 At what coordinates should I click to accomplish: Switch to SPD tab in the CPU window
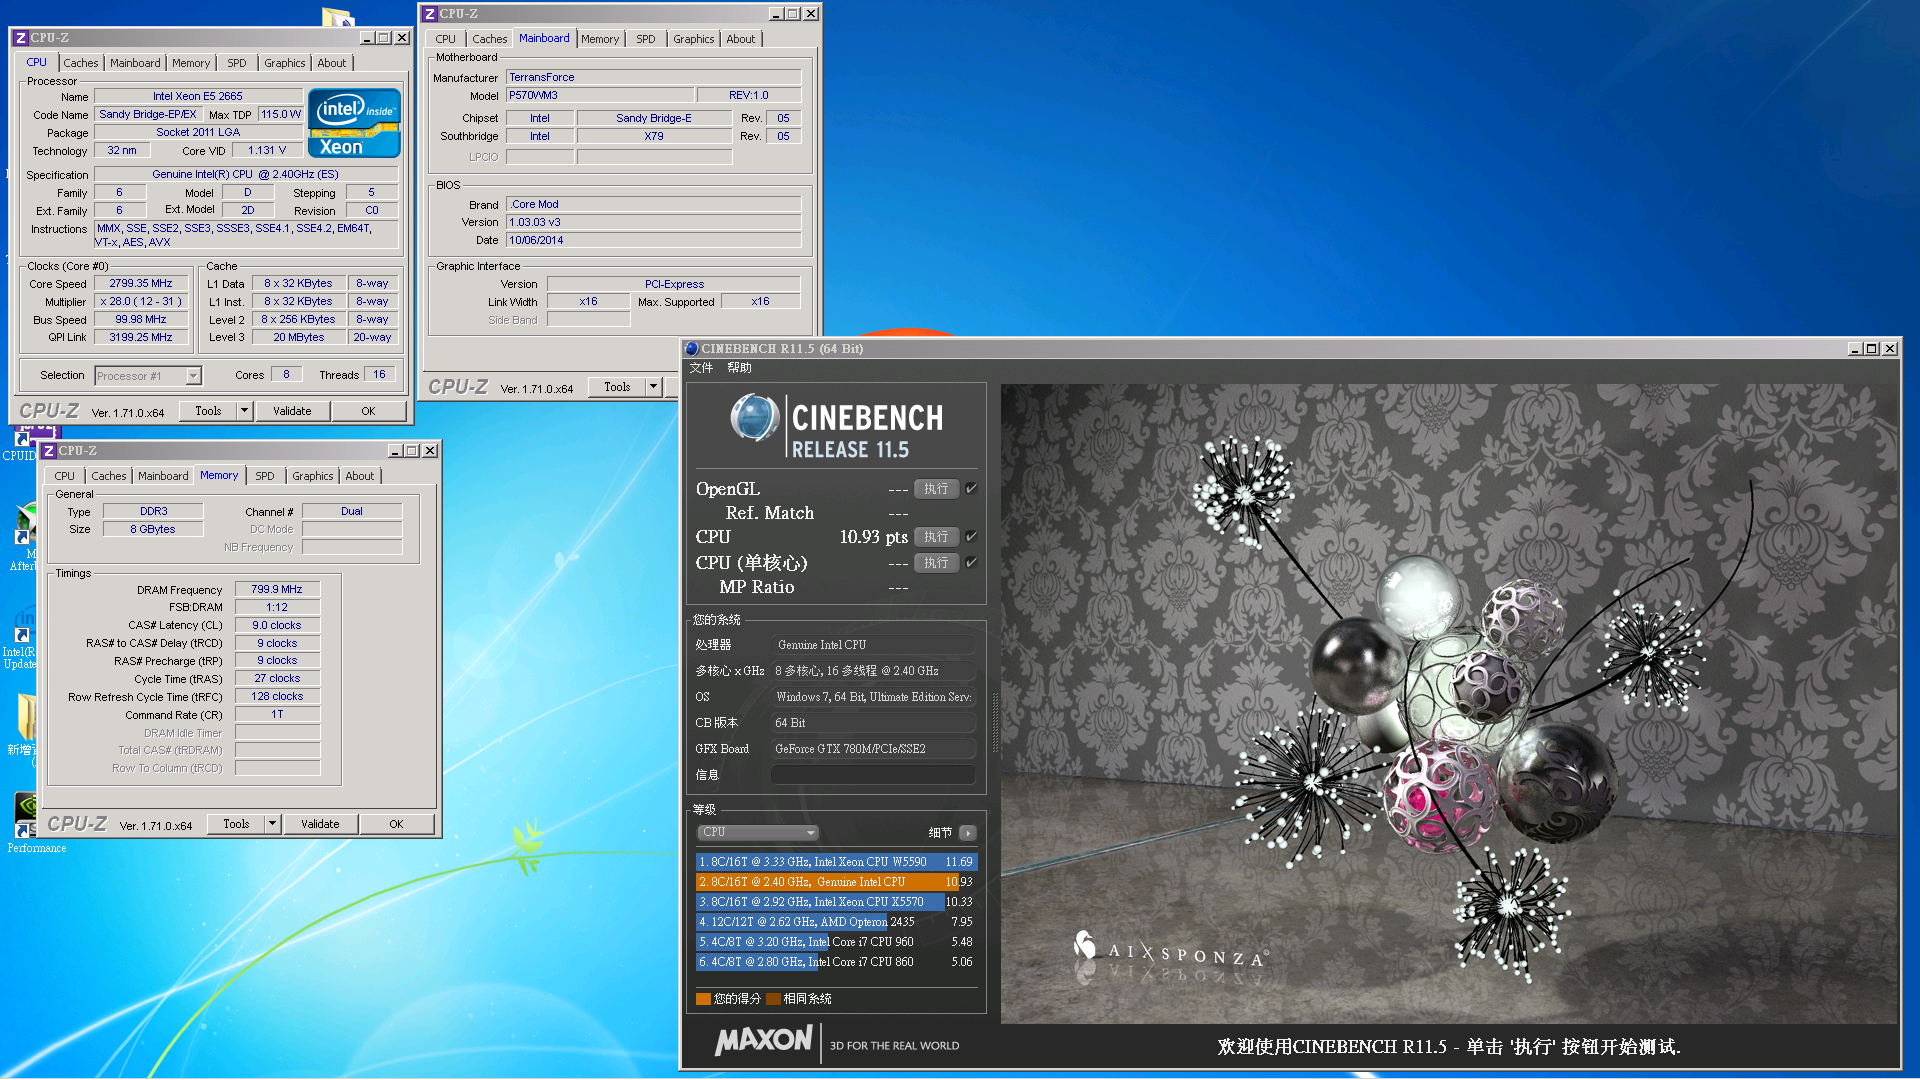click(237, 63)
